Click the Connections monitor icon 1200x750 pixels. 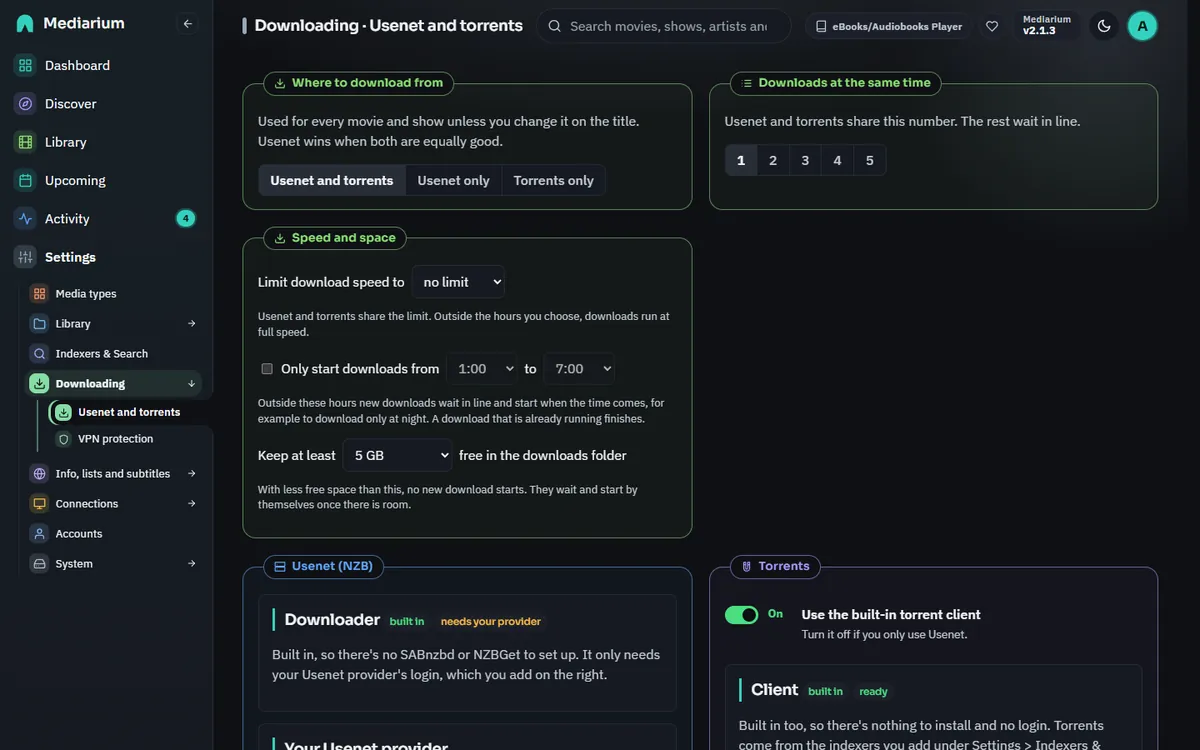point(39,504)
